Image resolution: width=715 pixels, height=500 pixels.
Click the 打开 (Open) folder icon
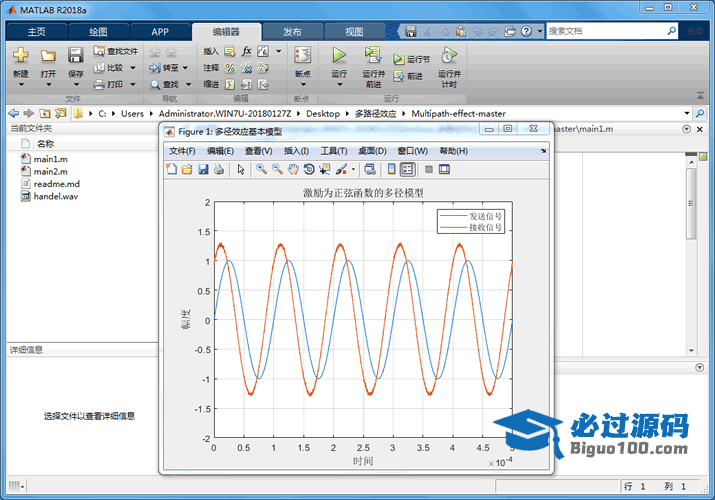pyautogui.click(x=48, y=56)
